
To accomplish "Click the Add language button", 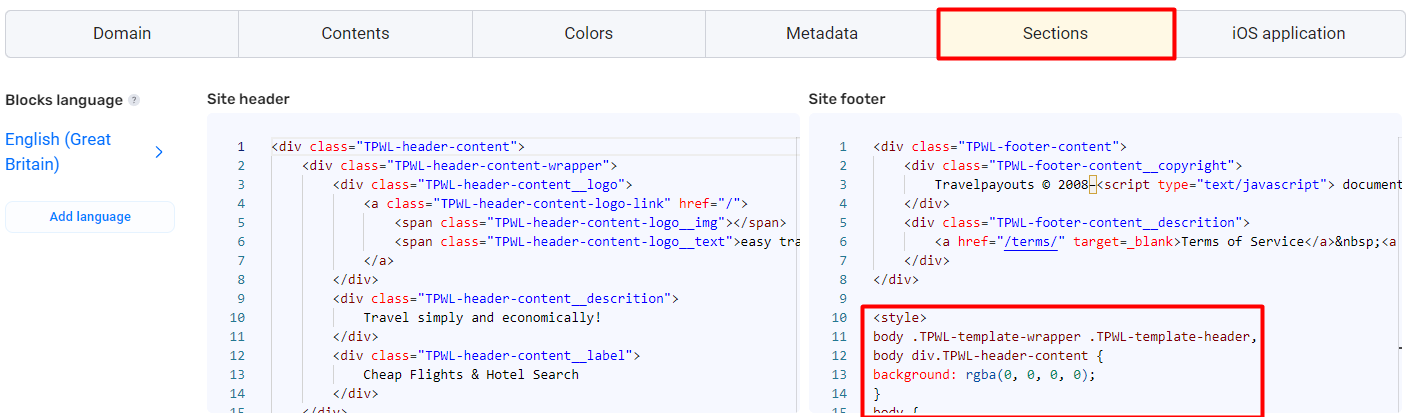I will pyautogui.click(x=90, y=217).
